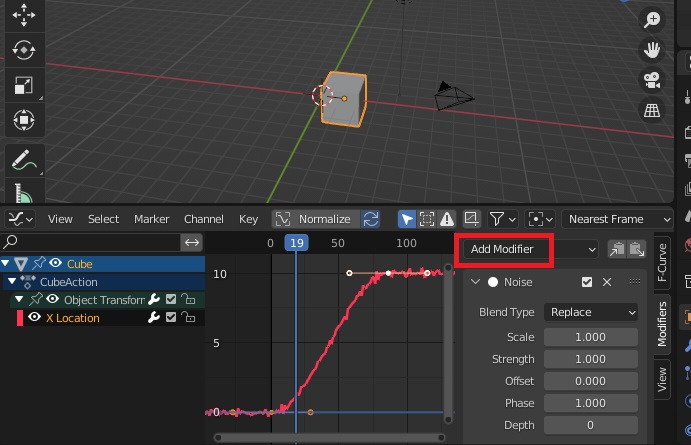Click the create ghost curves icon
The image size is (691, 445).
click(471, 219)
